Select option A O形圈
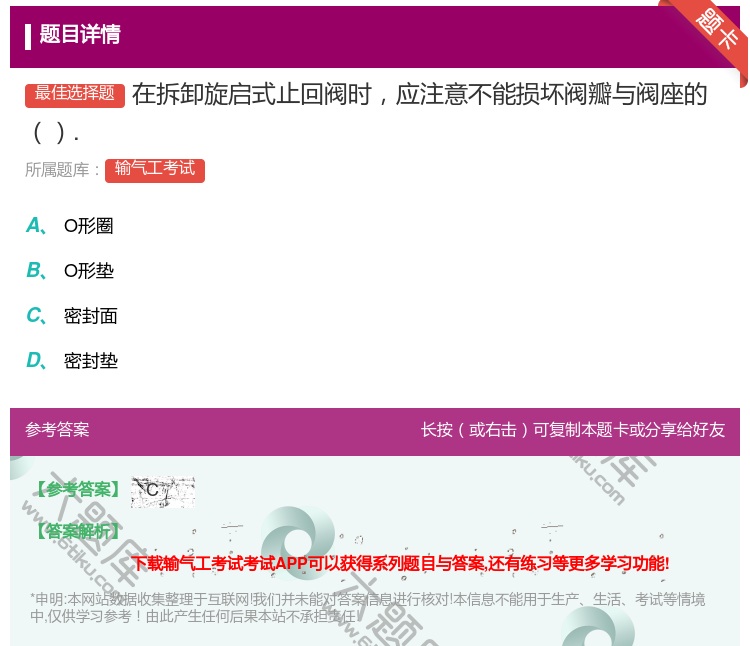The image size is (750, 646). (x=70, y=226)
